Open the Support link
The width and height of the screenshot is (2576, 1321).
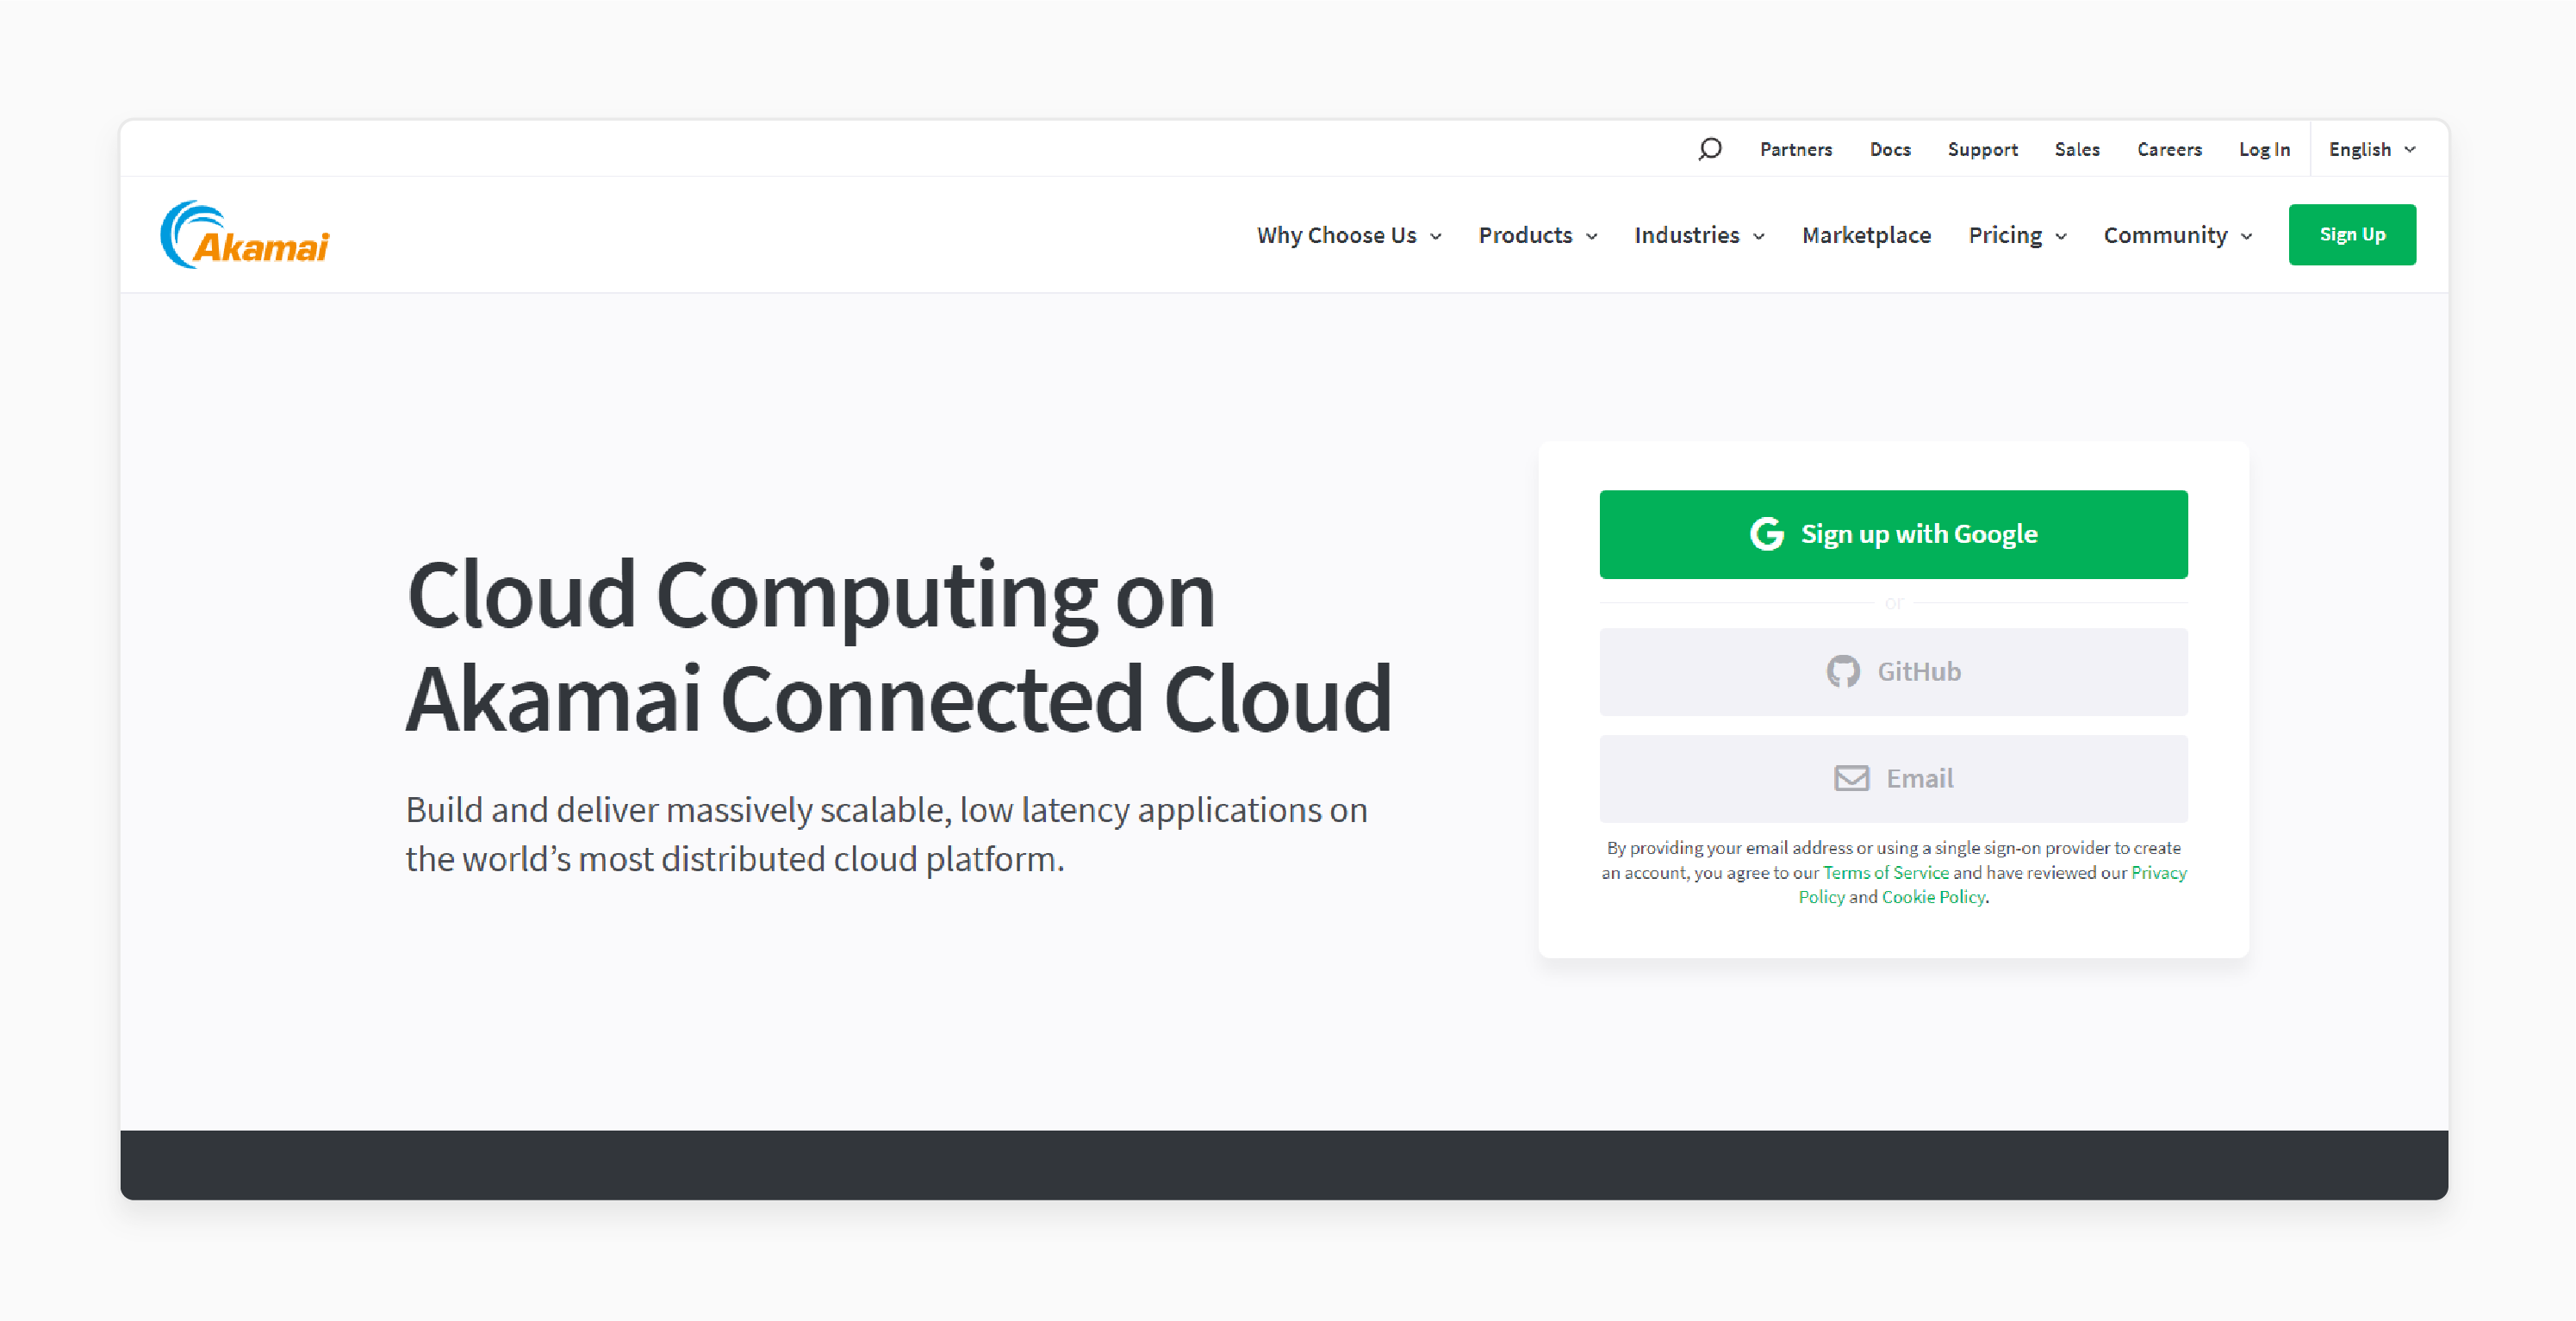click(1982, 149)
